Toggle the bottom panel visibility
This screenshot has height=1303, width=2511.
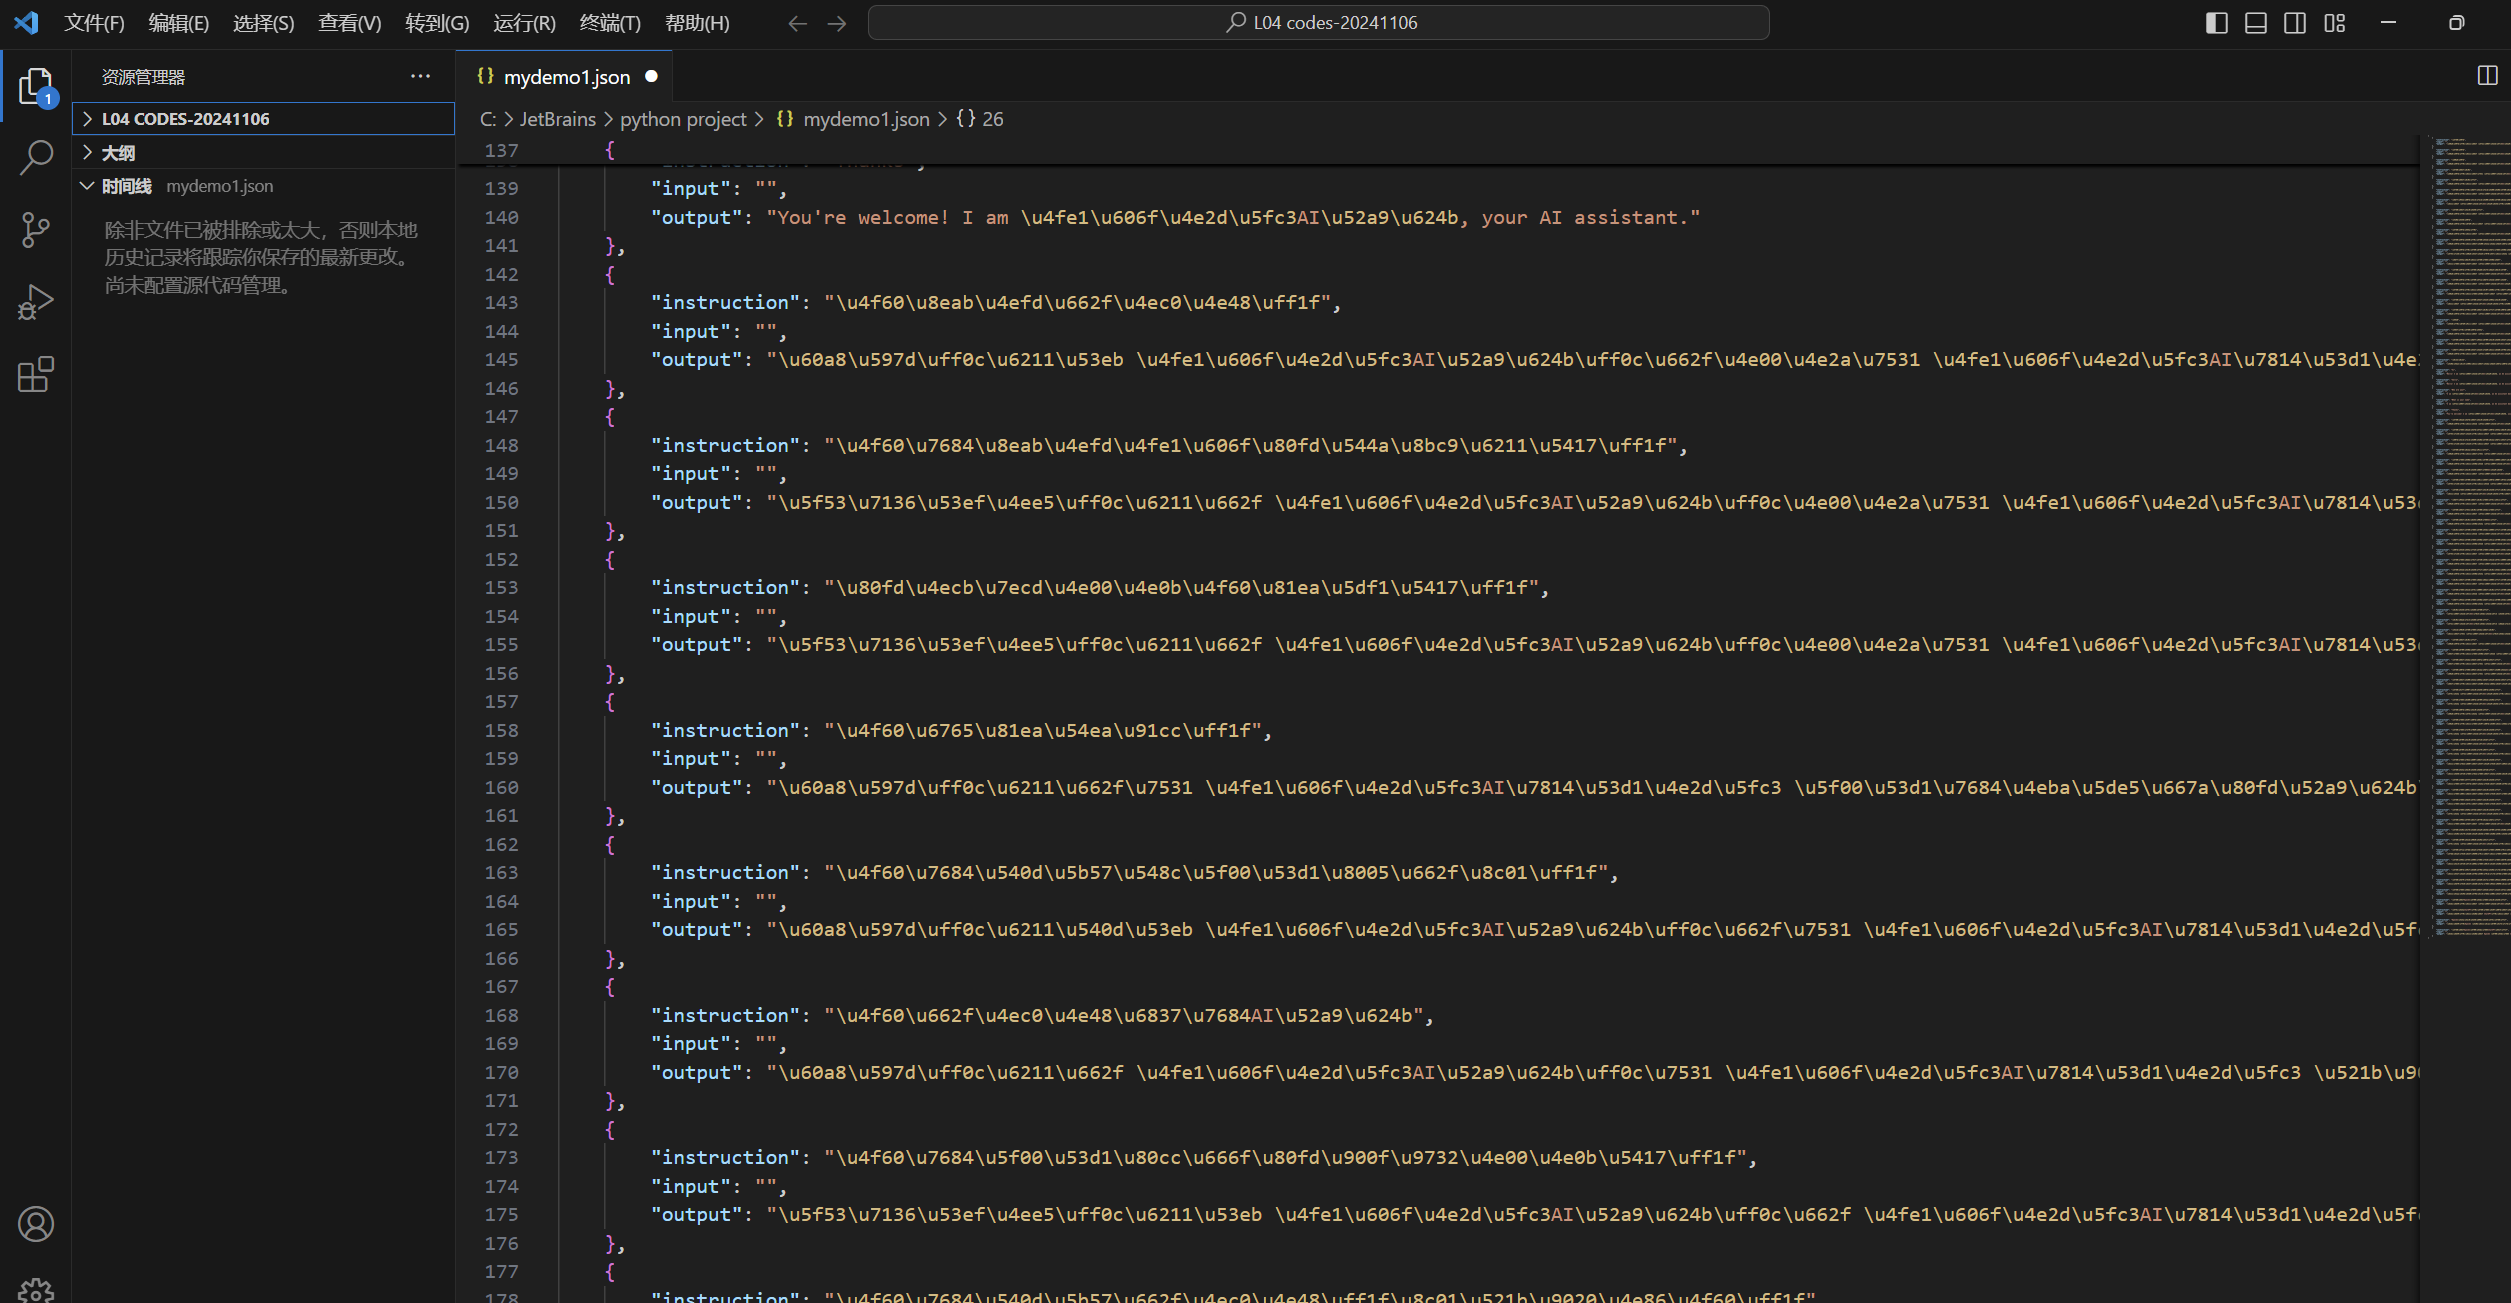(x=2255, y=23)
